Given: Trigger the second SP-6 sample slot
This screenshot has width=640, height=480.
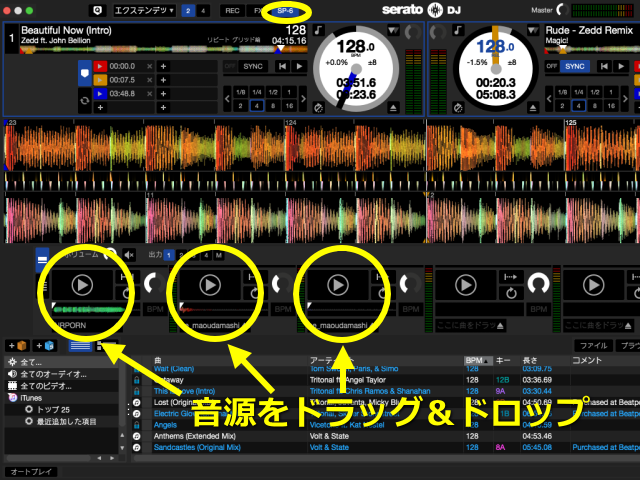Looking at the screenshot, I should click(209, 284).
